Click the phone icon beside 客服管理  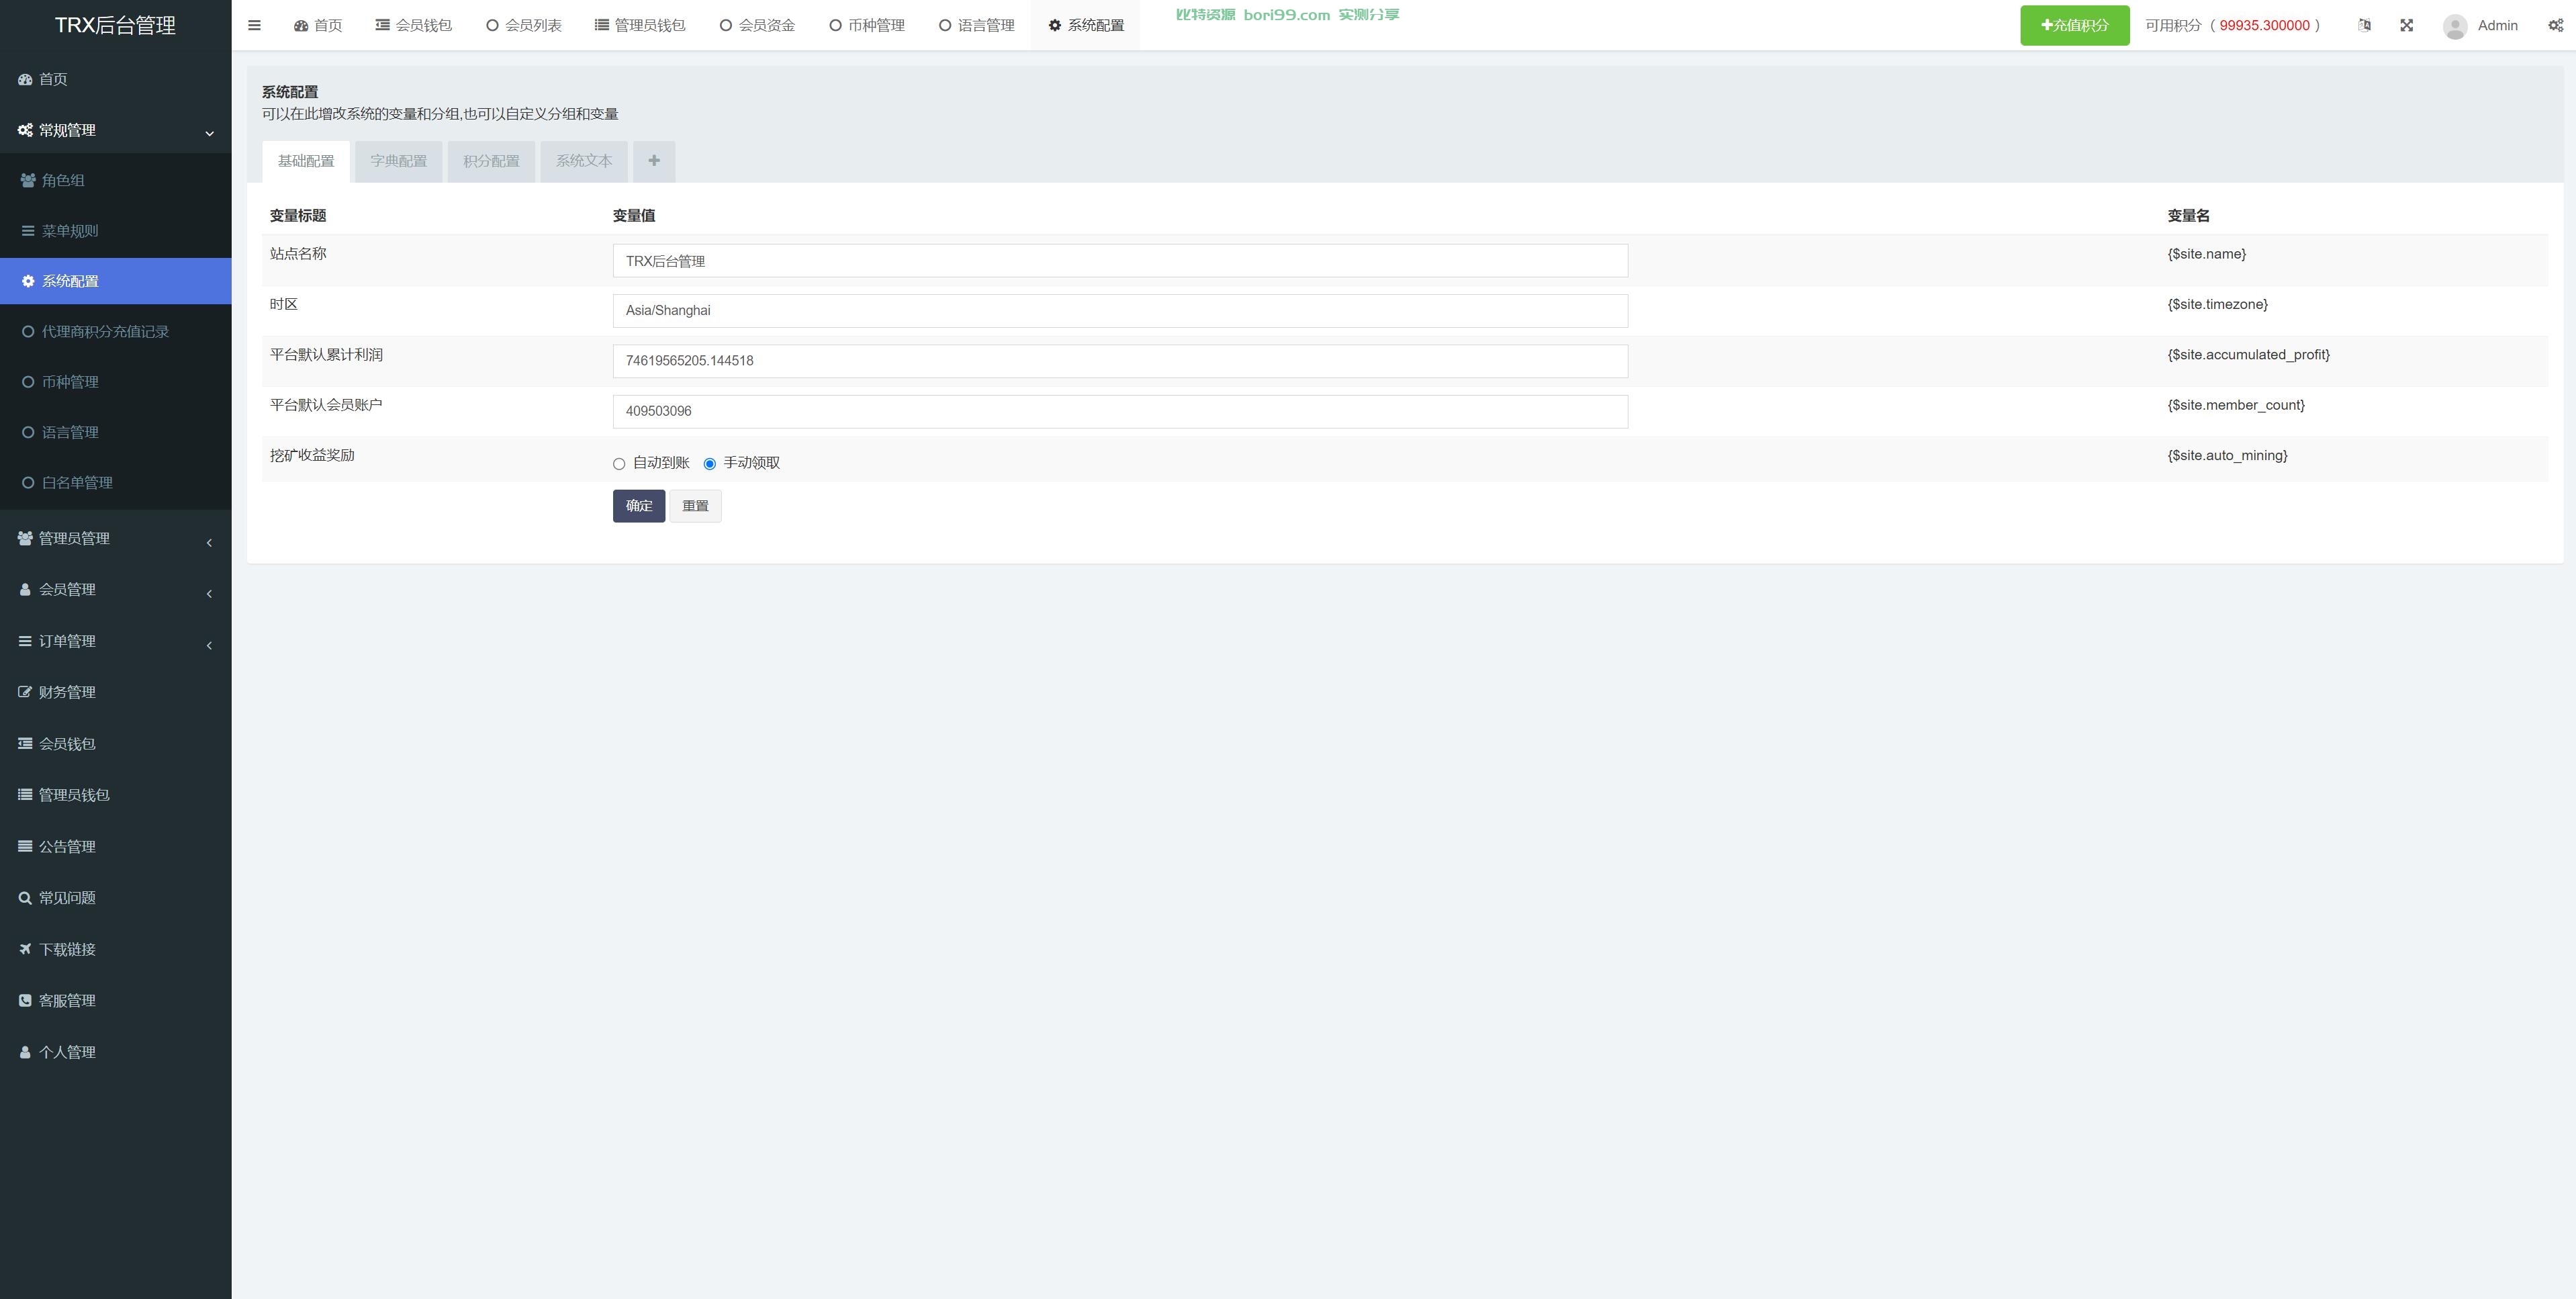click(x=25, y=1000)
